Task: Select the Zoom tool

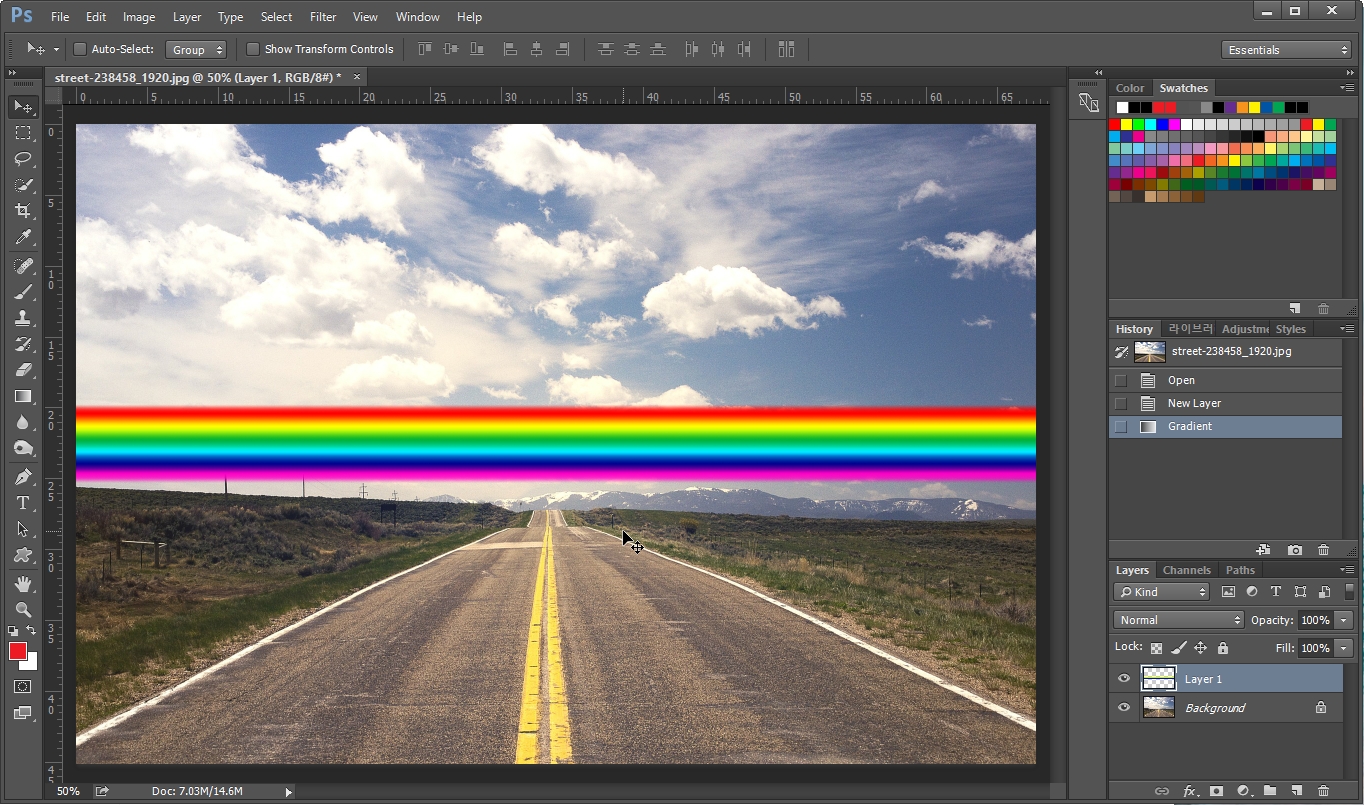Action: [23, 610]
